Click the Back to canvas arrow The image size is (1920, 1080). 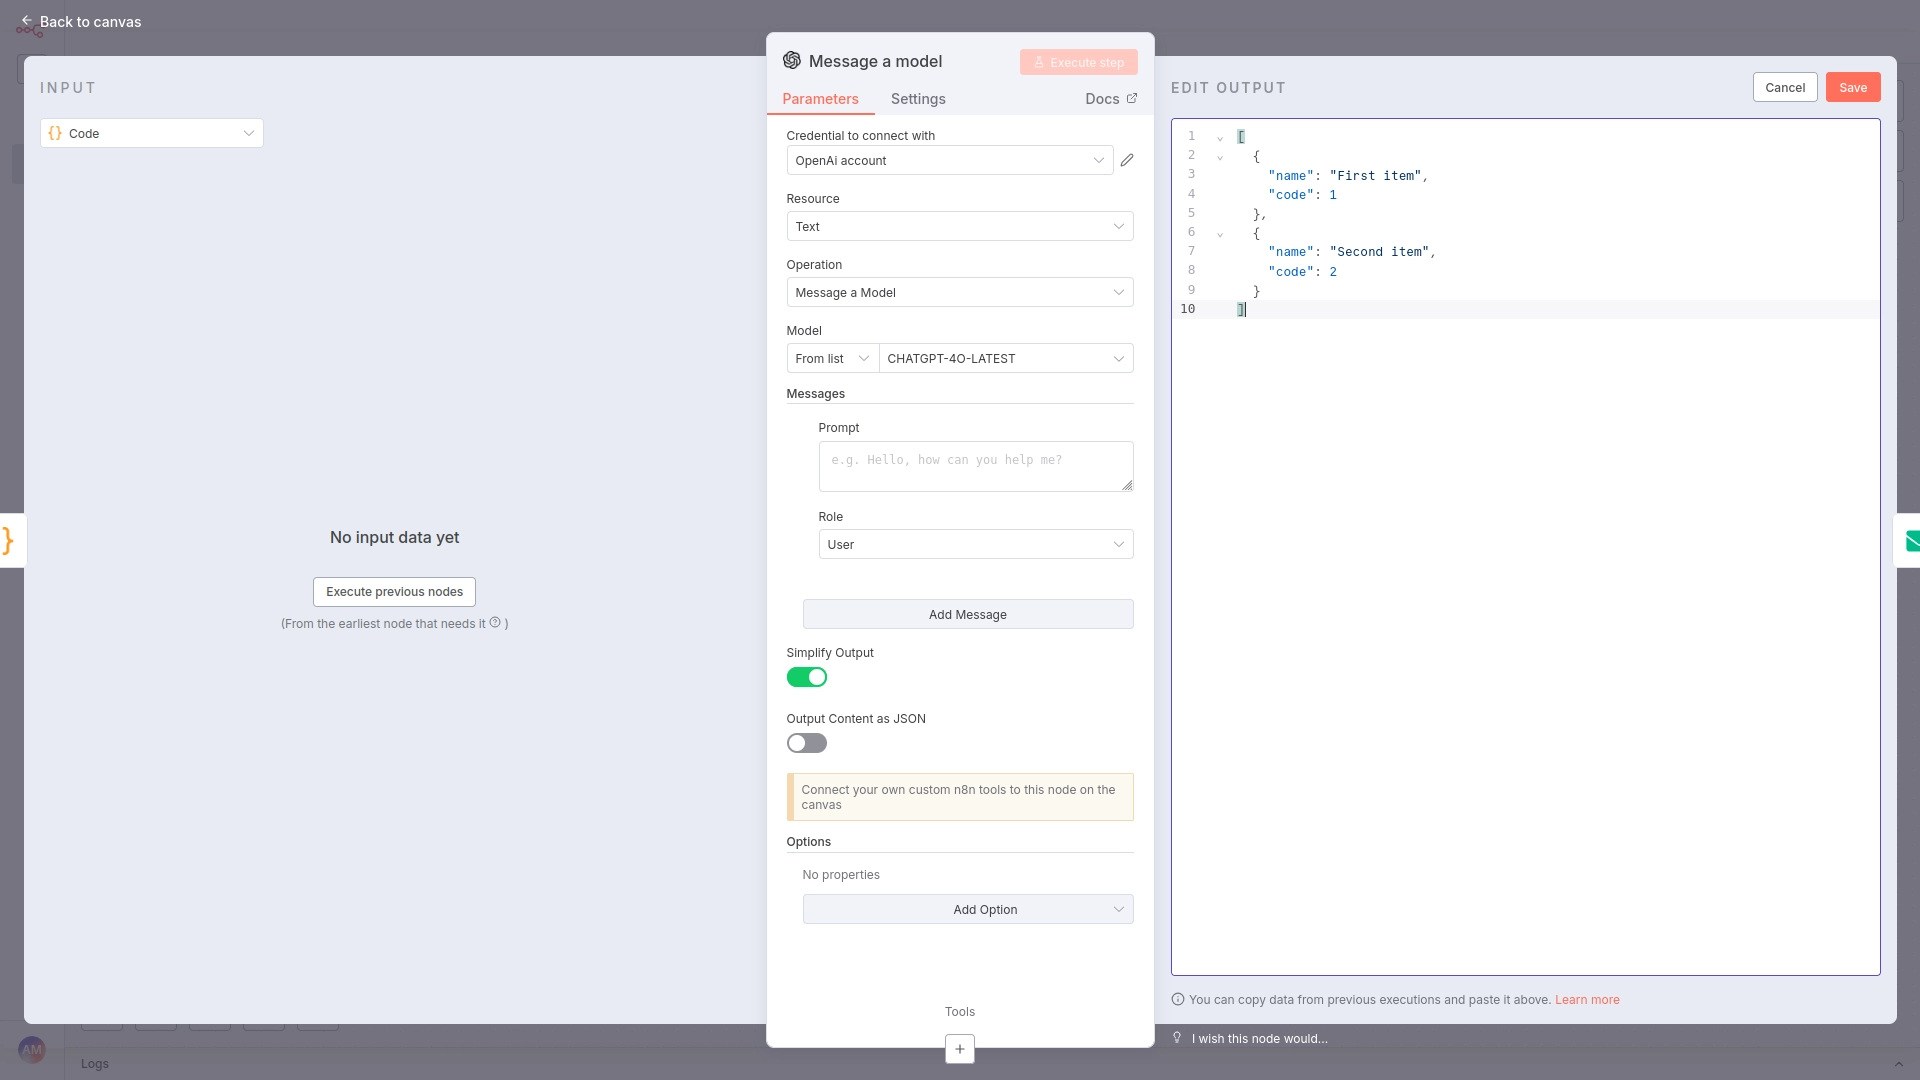tap(27, 21)
